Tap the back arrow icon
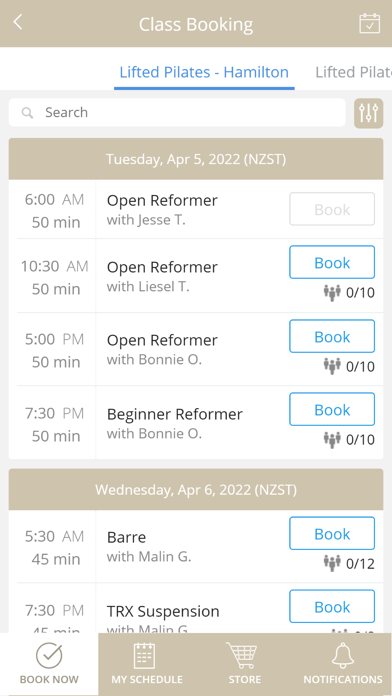 click(x=17, y=22)
